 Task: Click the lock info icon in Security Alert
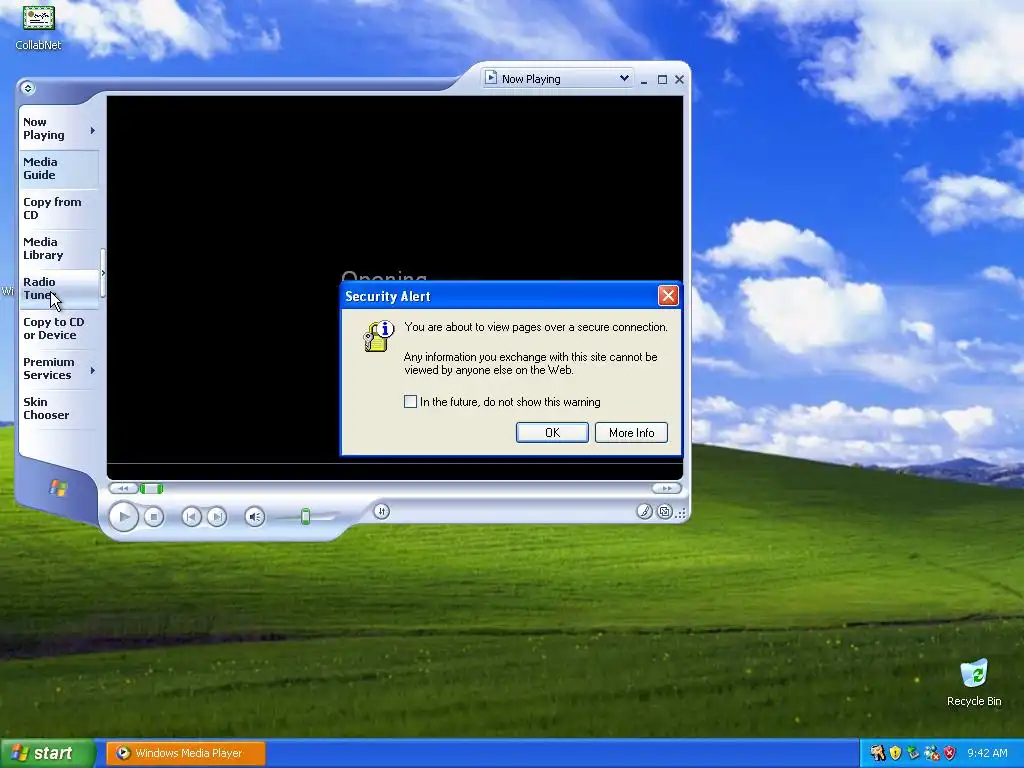(379, 336)
